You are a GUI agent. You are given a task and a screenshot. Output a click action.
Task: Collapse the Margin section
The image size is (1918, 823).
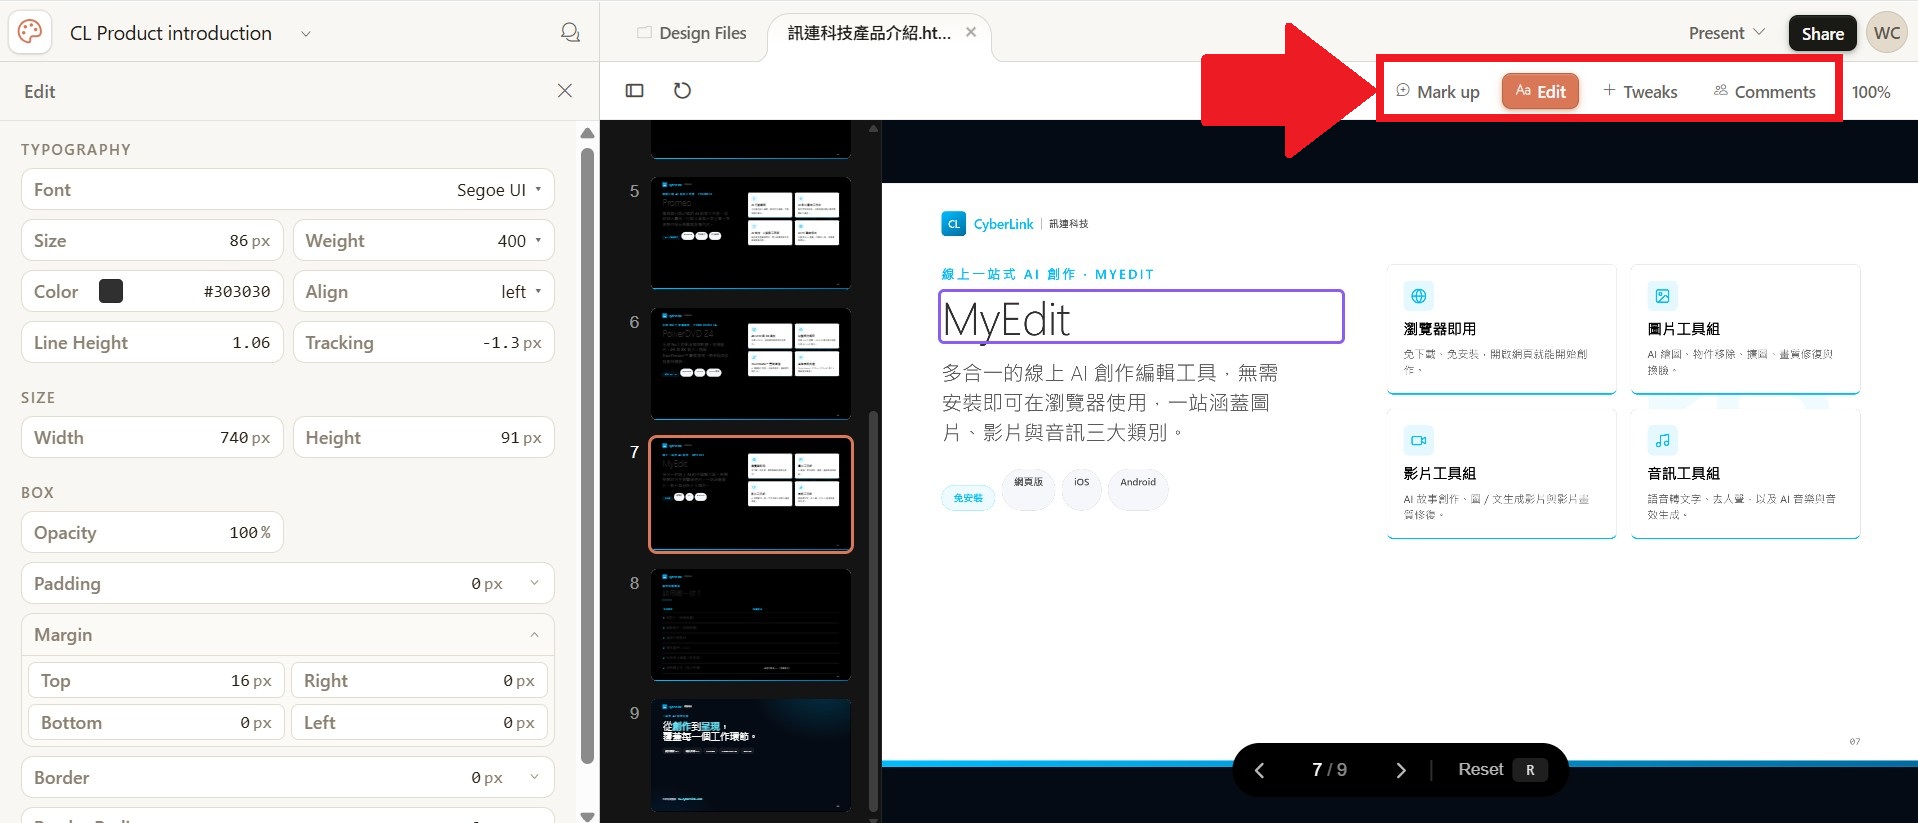coord(288,635)
